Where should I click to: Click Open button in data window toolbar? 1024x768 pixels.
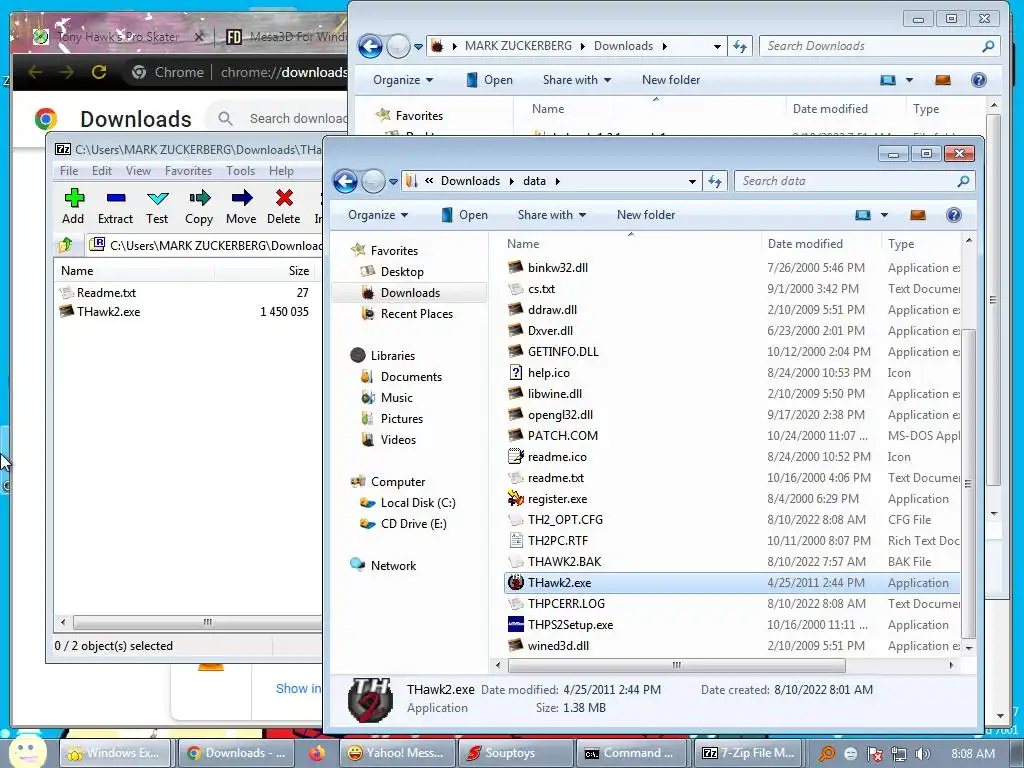(464, 215)
